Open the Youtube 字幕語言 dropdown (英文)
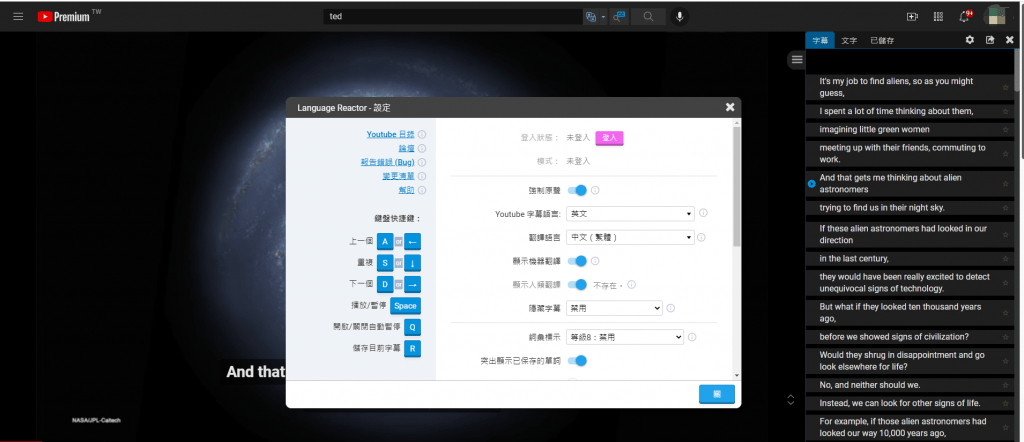 pos(630,213)
